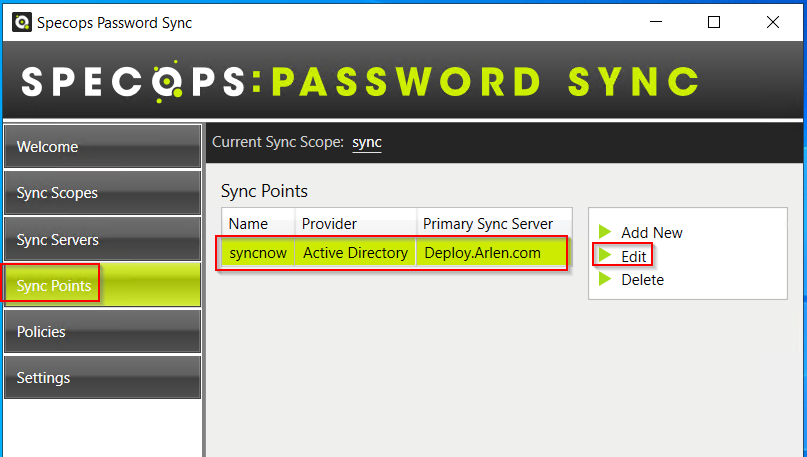Image resolution: width=807 pixels, height=457 pixels.
Task: Click the green arrow beside Delete
Action: pyautogui.click(x=605, y=279)
